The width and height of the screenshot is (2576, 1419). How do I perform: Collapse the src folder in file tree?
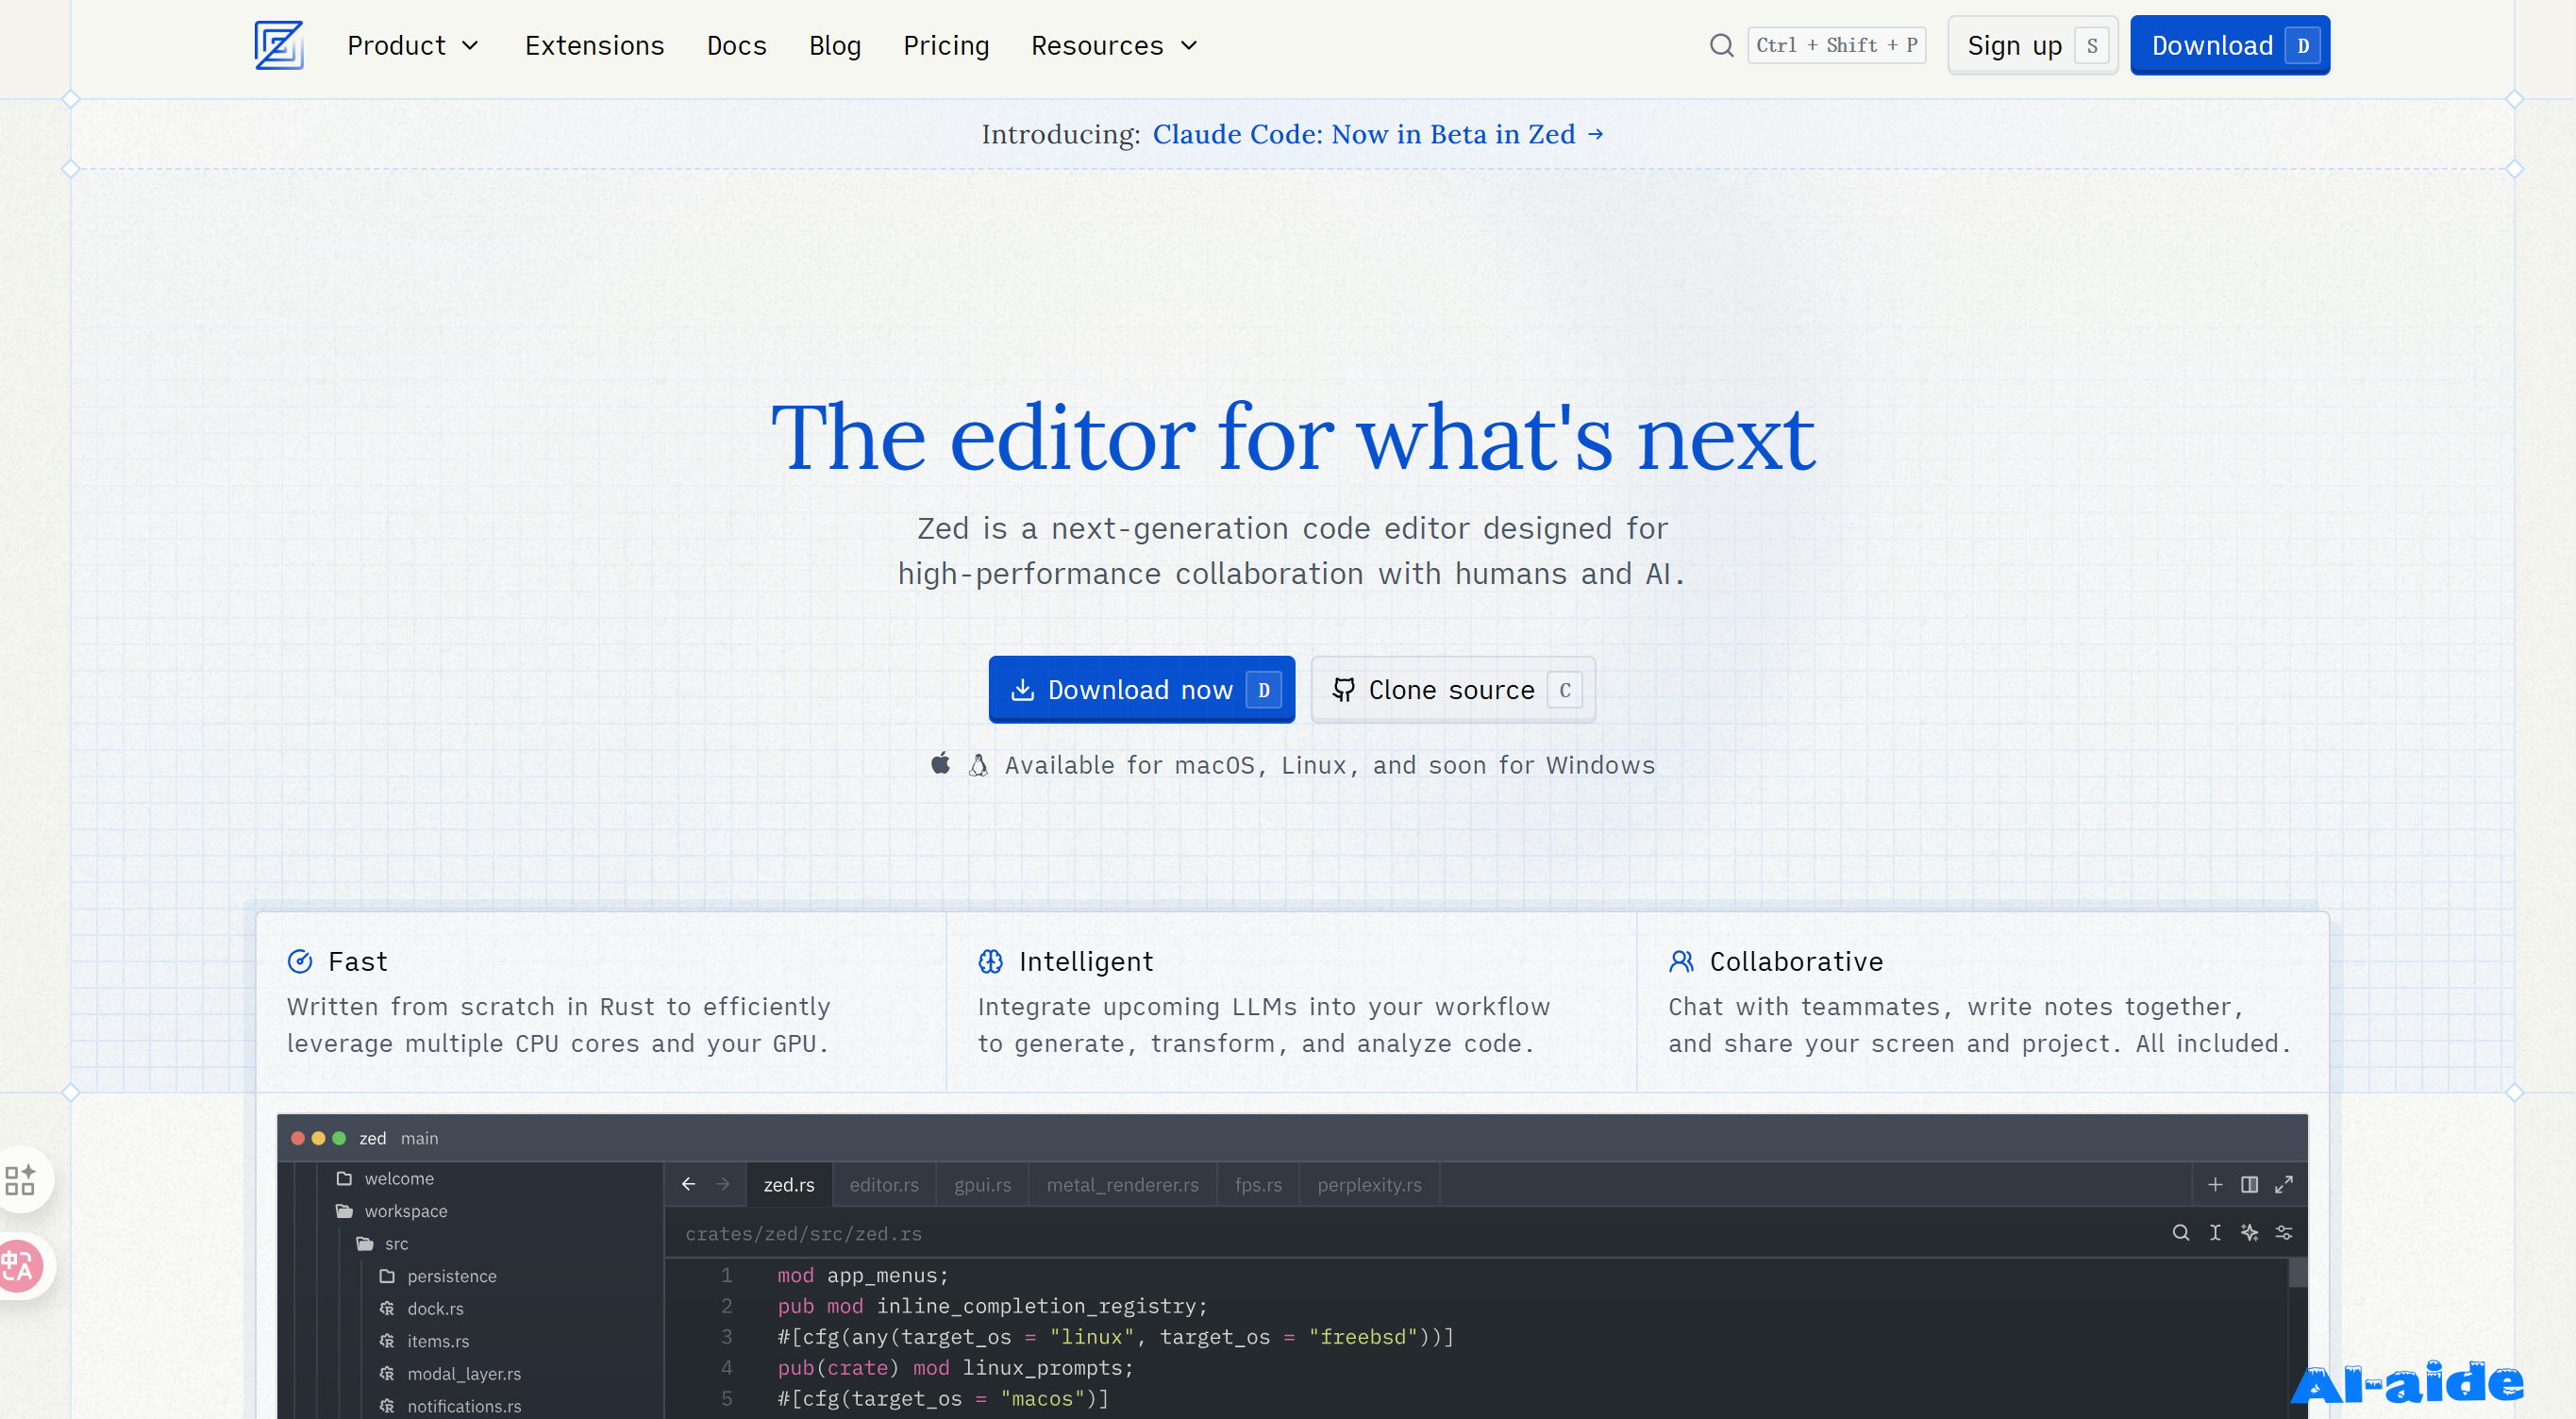pyautogui.click(x=396, y=1244)
